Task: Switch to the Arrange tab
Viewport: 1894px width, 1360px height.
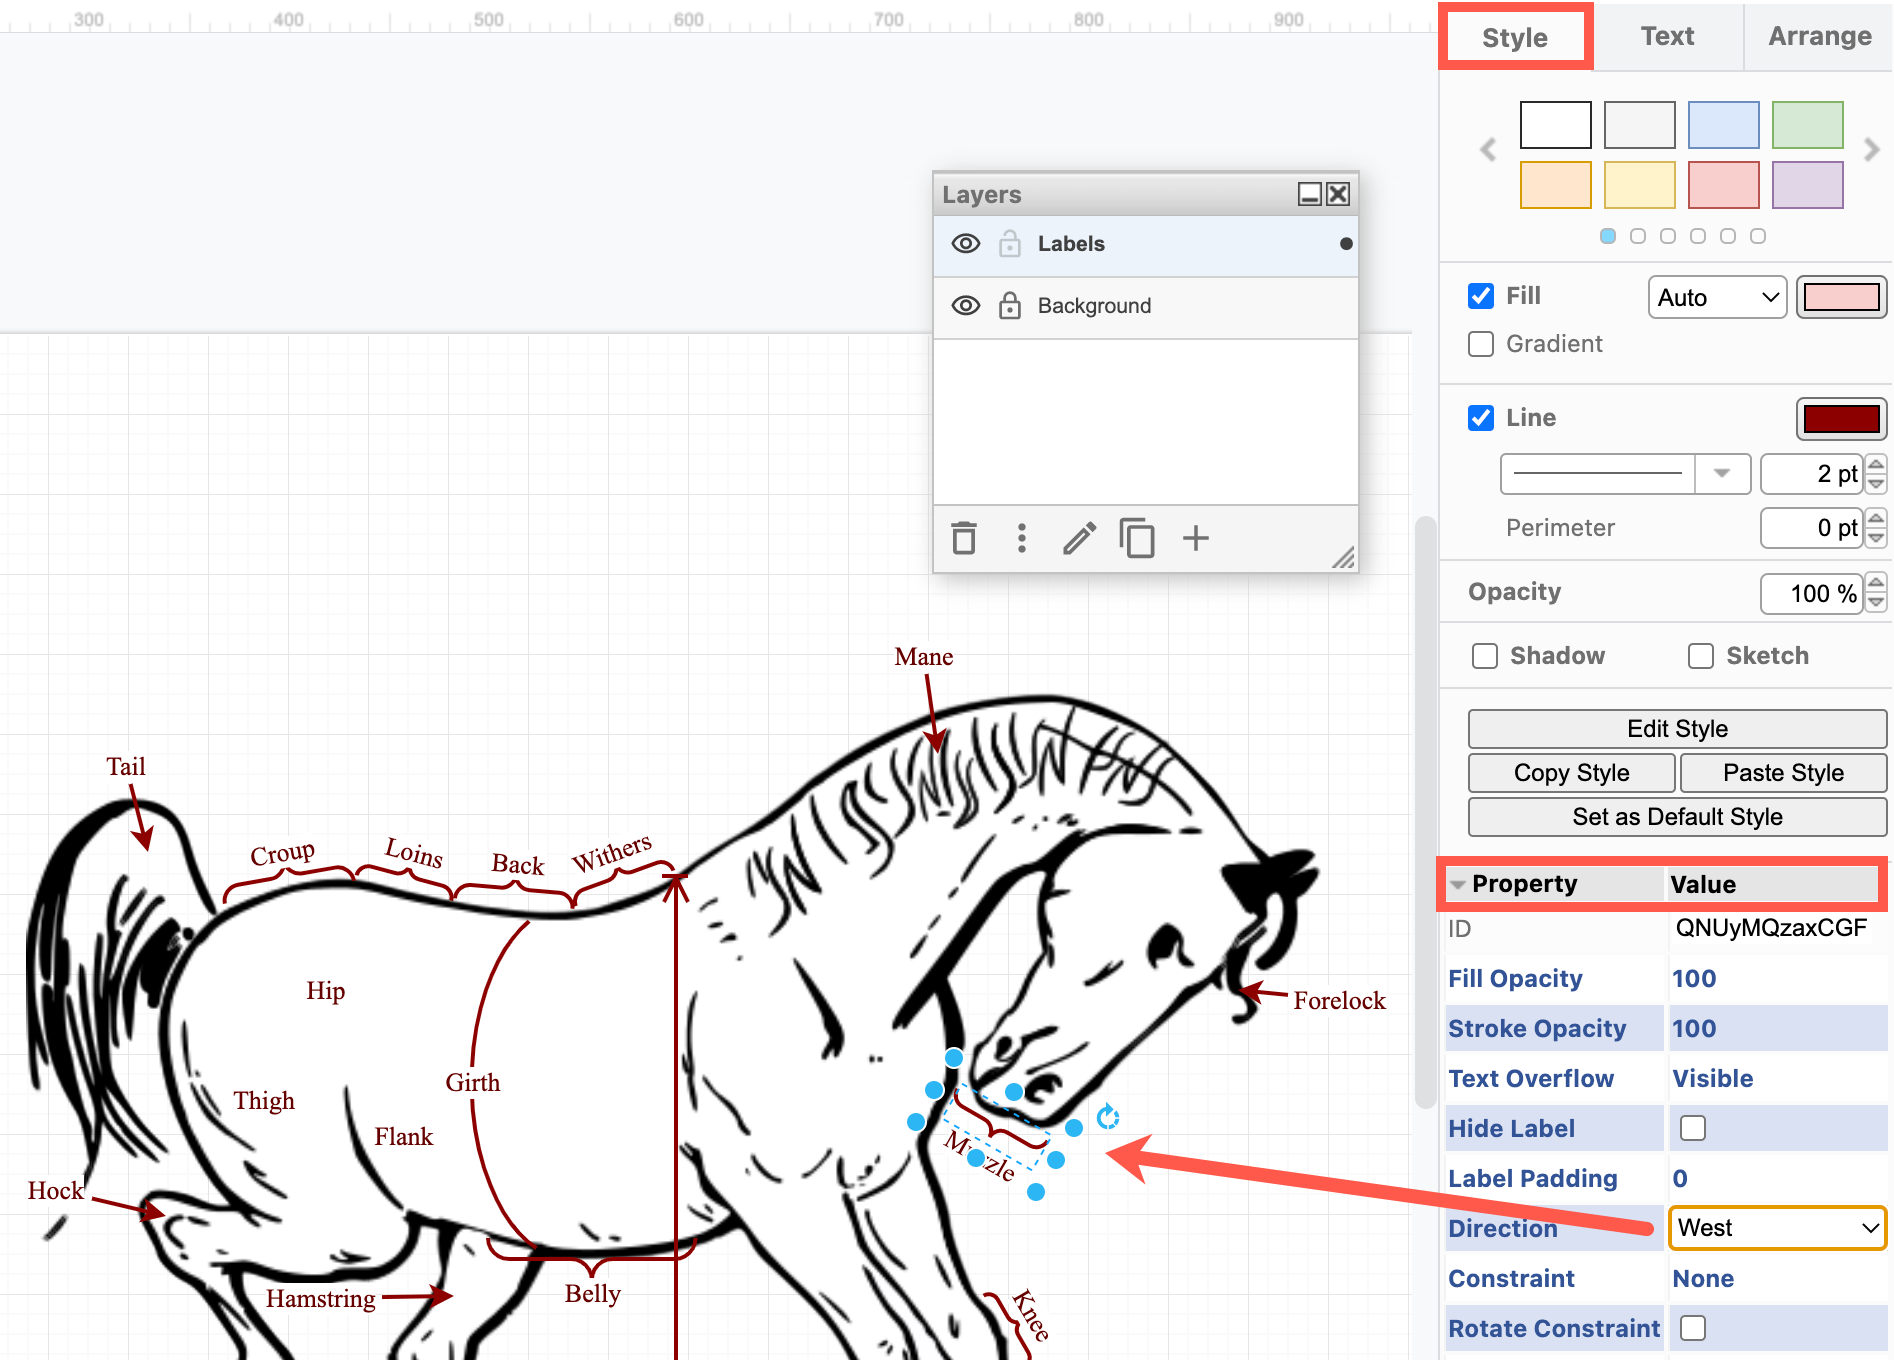Action: [x=1818, y=36]
